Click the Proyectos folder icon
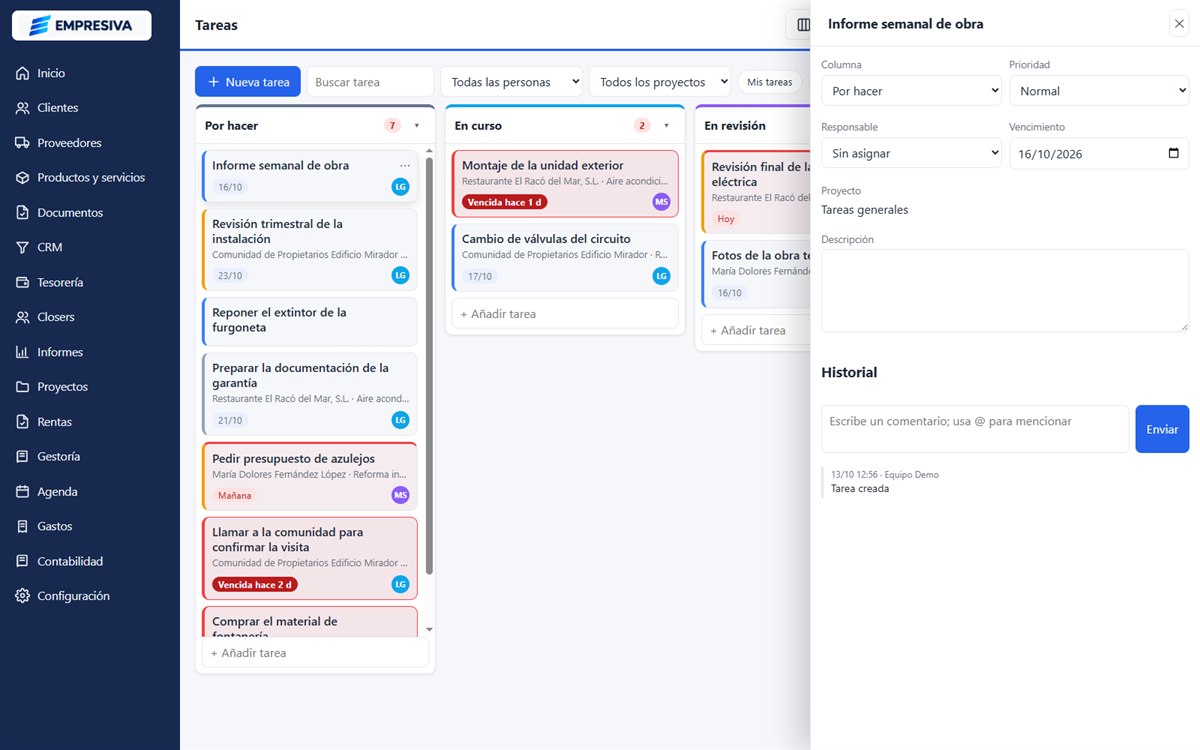The height and width of the screenshot is (750, 1200). [x=22, y=387]
